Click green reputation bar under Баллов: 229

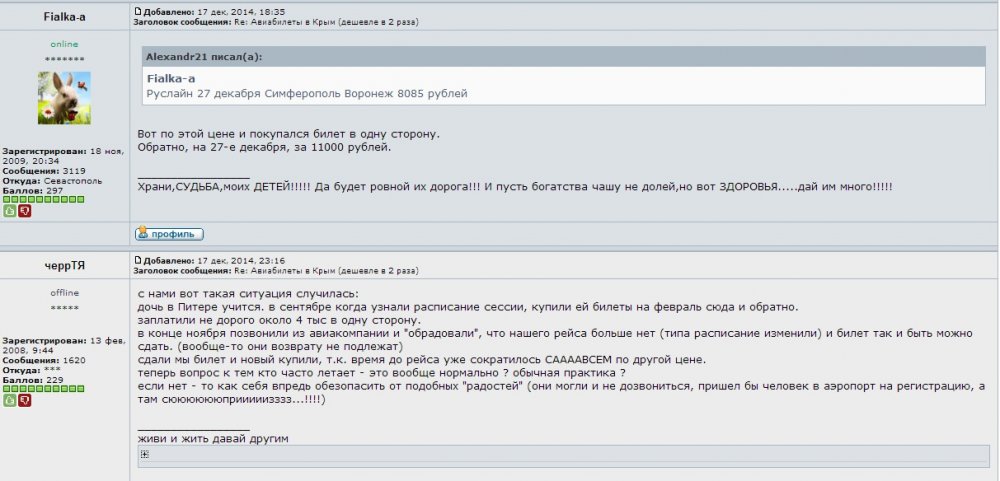43,388
